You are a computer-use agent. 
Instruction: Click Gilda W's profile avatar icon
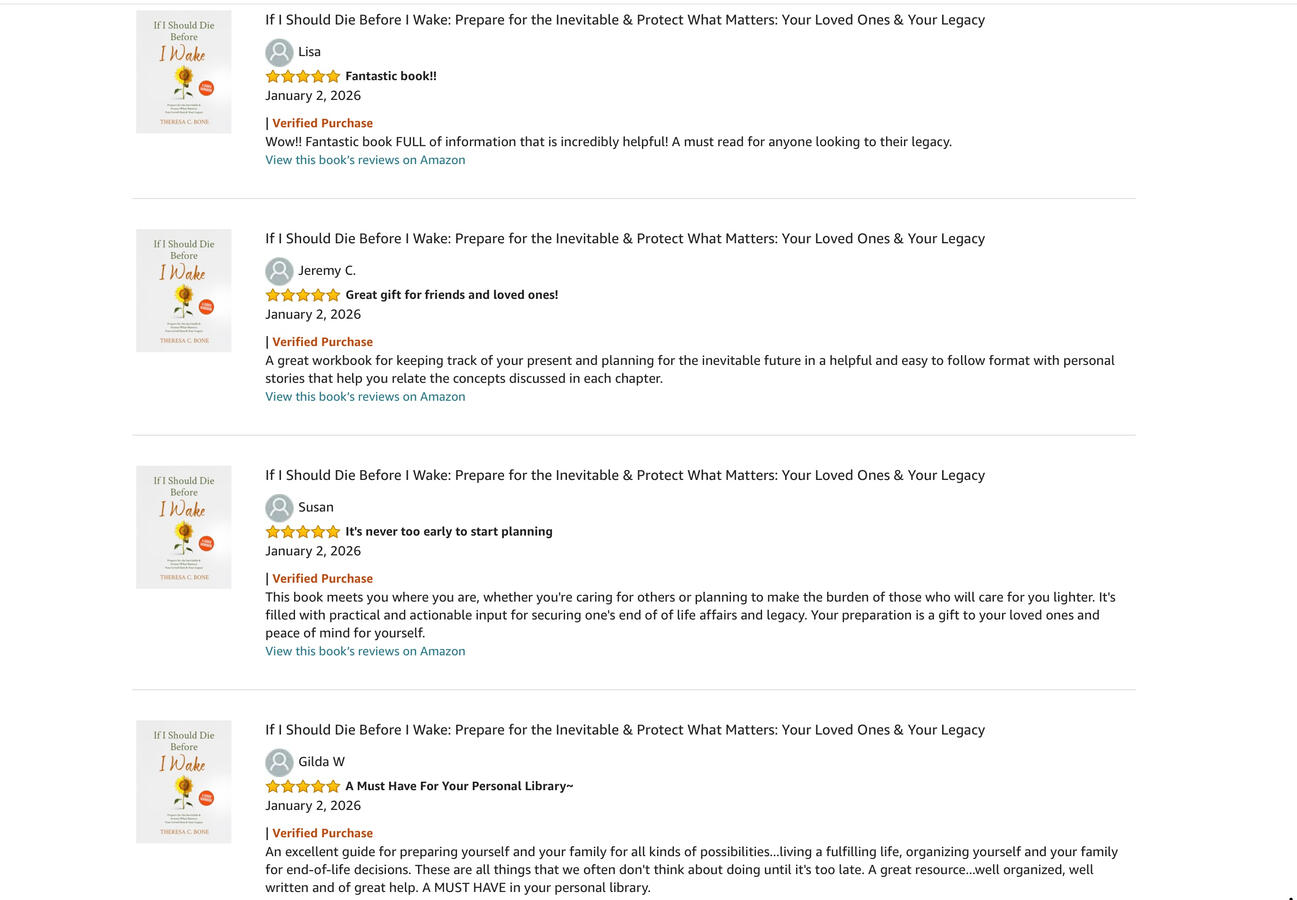coord(279,762)
